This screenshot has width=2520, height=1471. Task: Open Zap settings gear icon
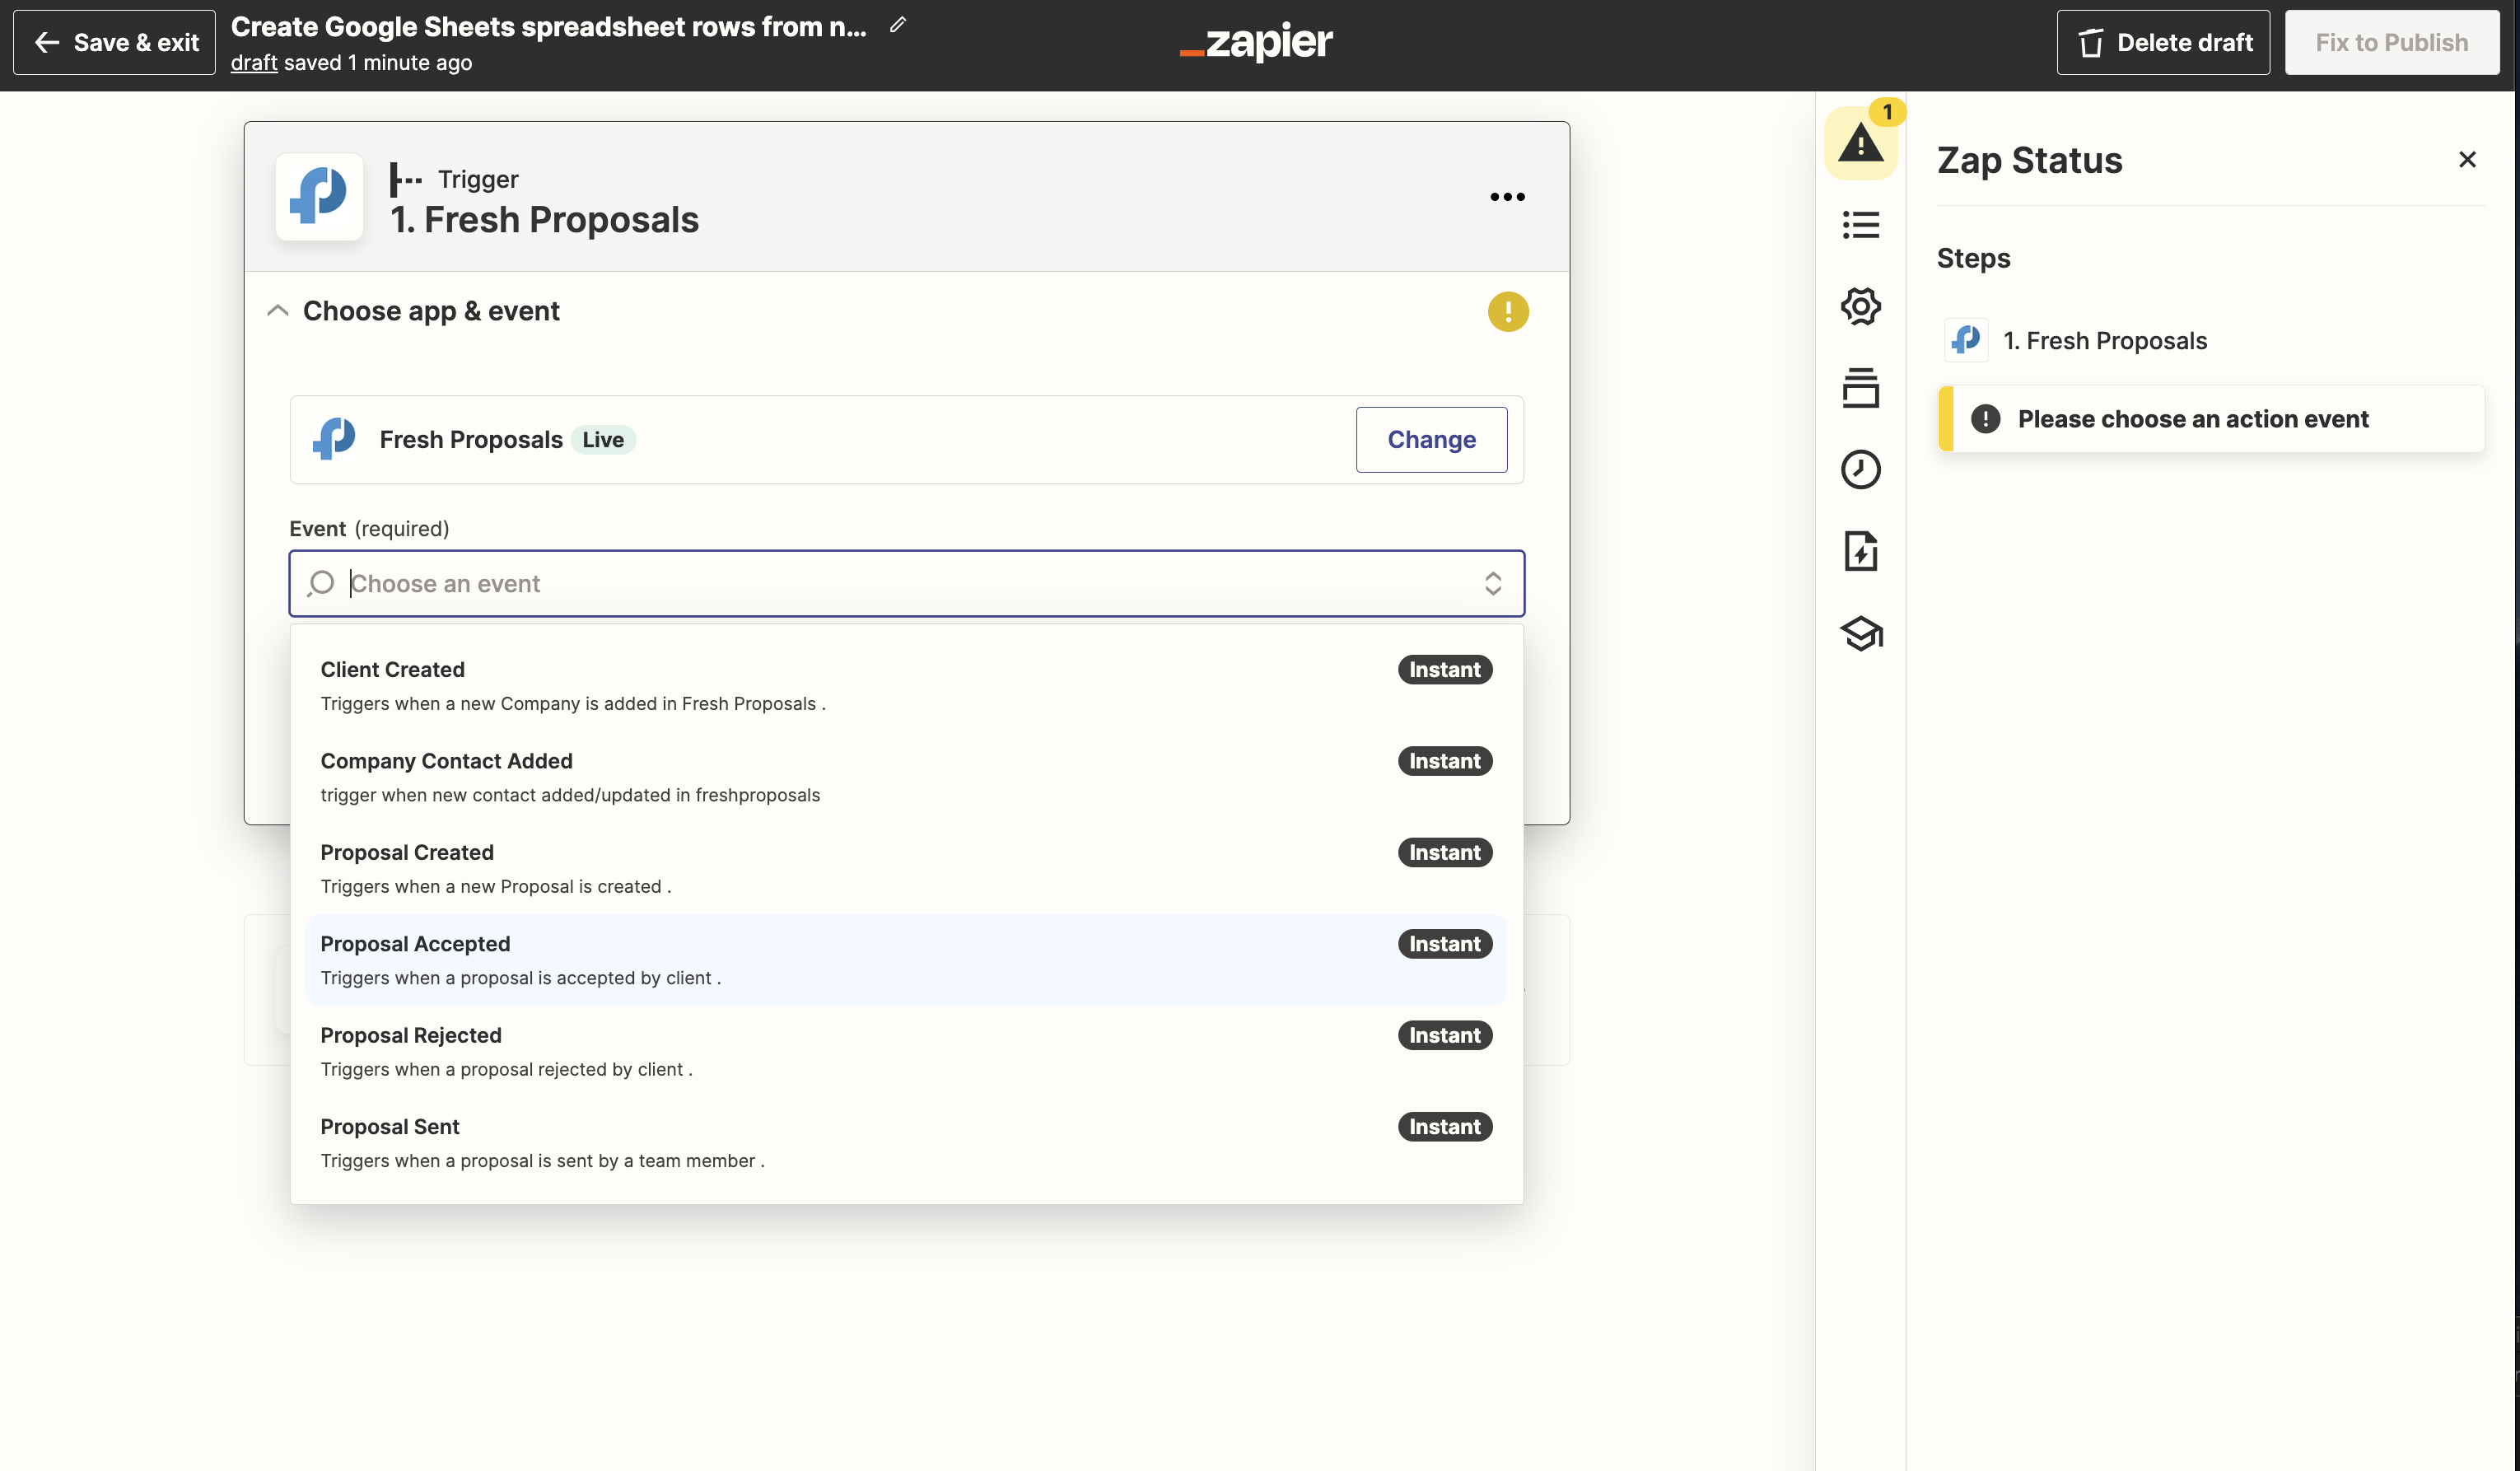click(x=1860, y=307)
